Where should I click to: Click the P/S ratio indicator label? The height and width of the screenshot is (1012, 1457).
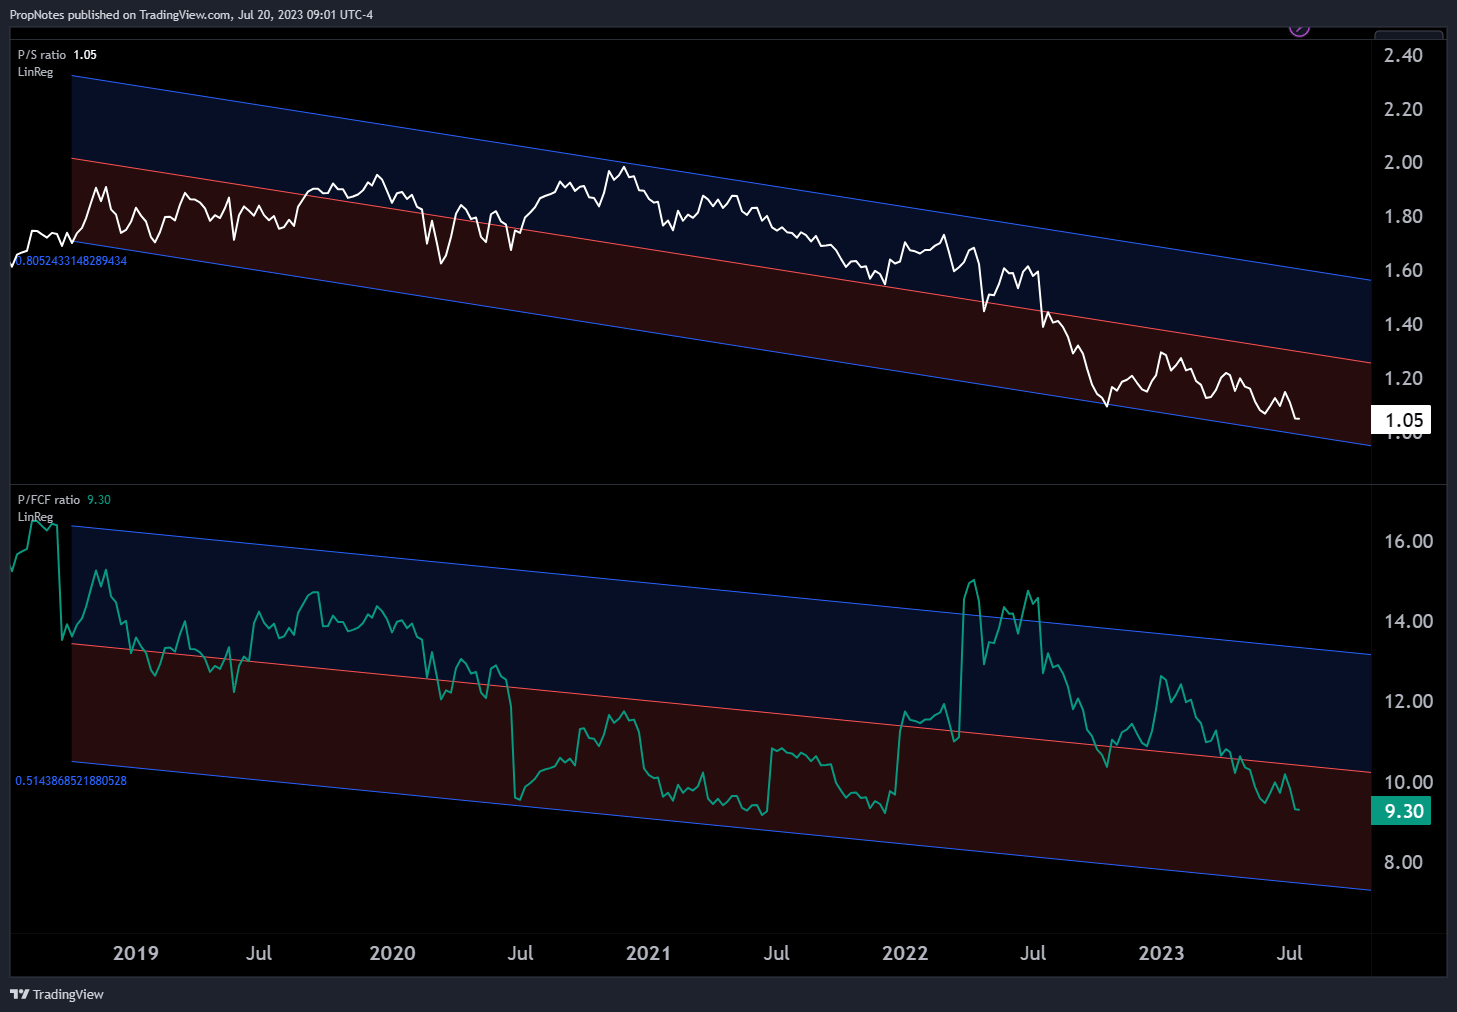click(42, 55)
